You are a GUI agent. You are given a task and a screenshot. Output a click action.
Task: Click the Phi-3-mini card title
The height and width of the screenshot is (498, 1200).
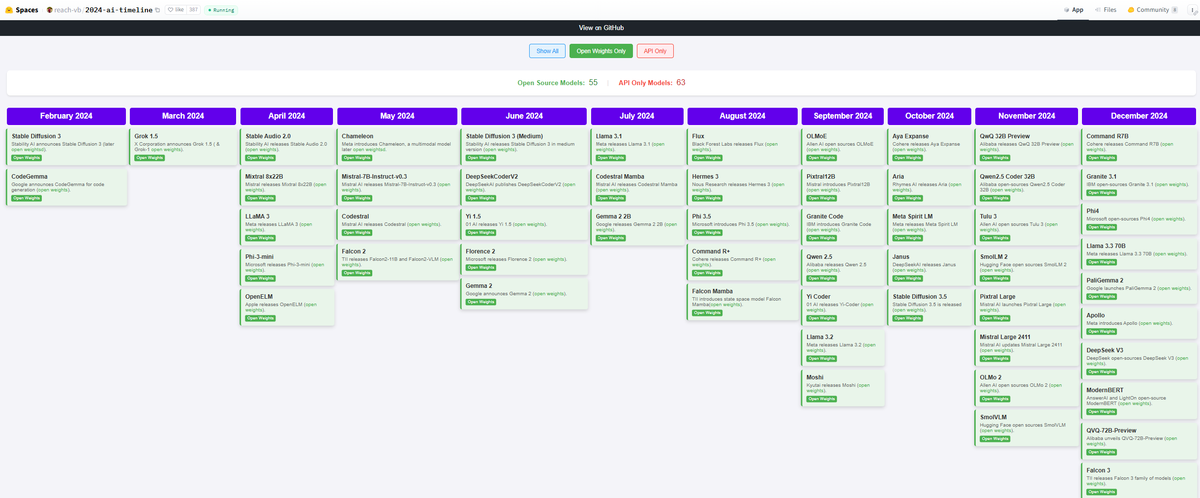click(x=260, y=256)
